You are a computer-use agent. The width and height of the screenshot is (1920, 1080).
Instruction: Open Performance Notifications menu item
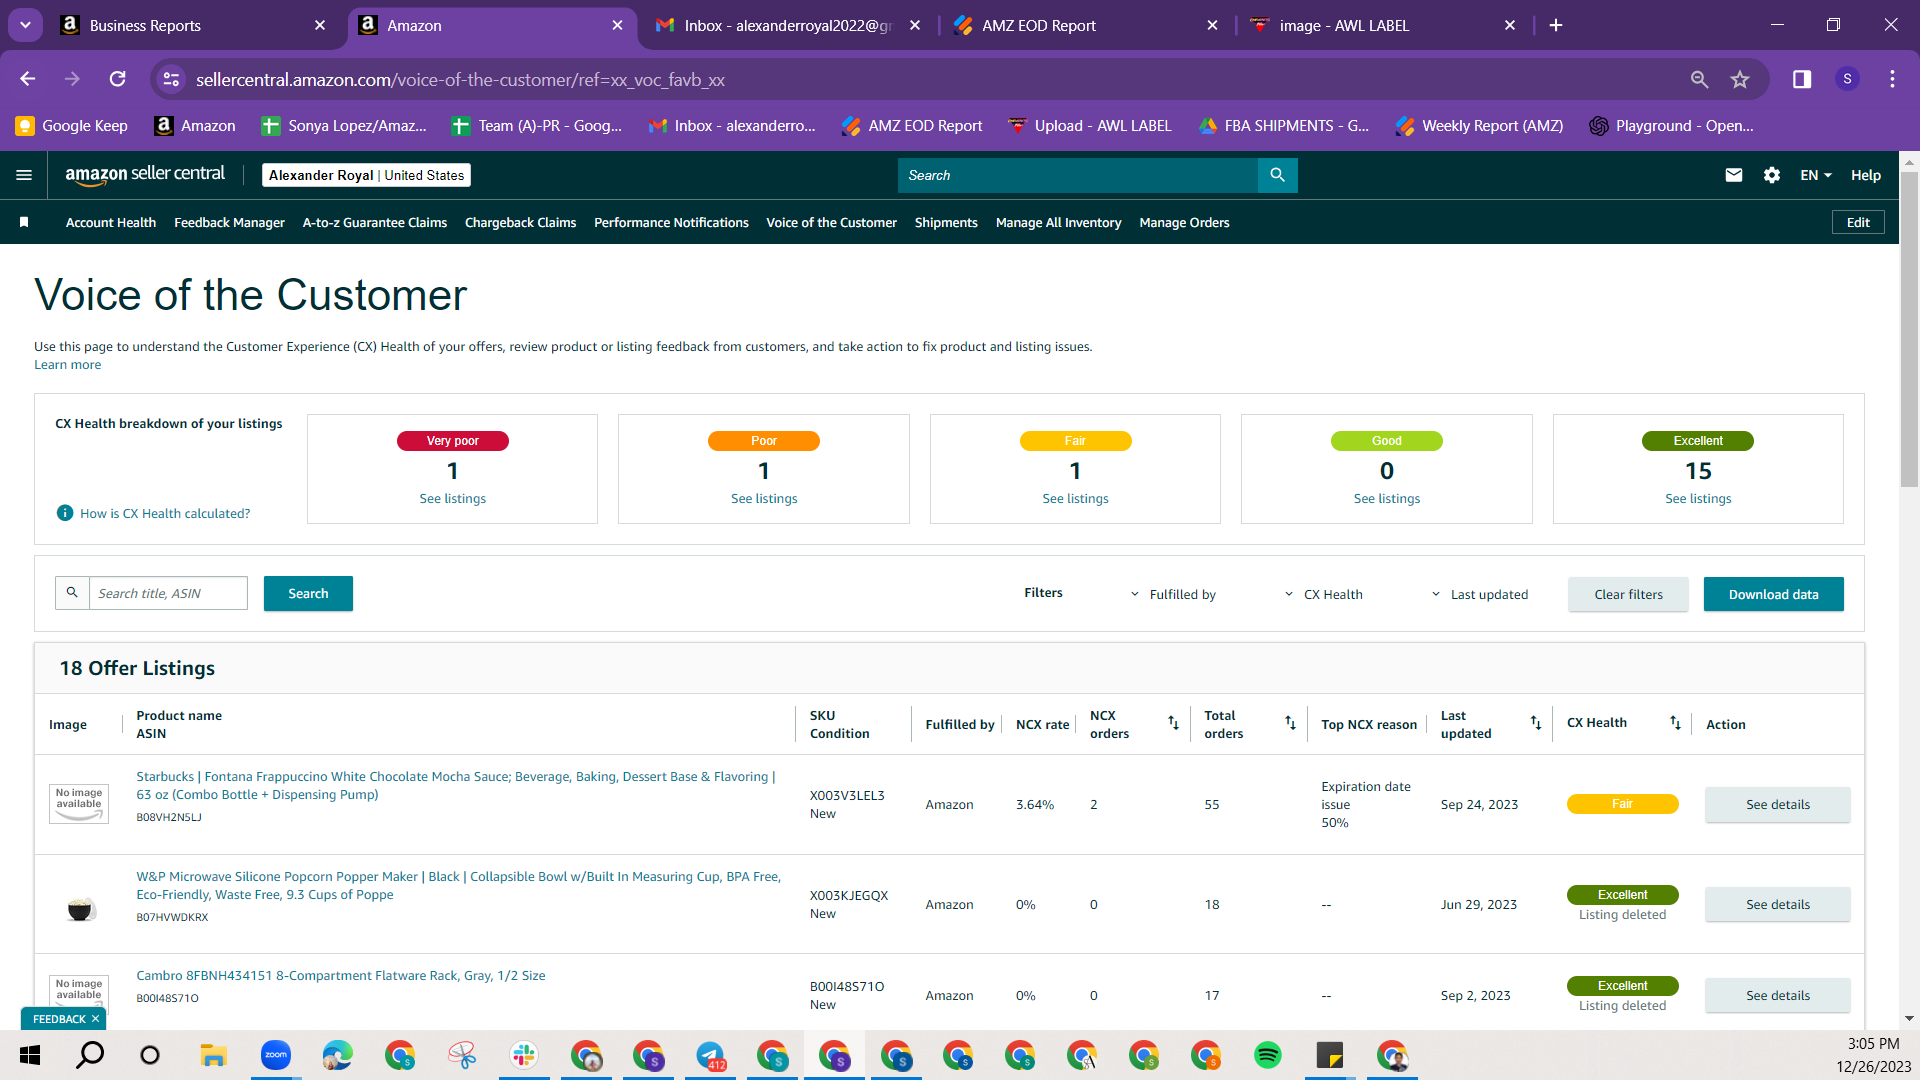point(671,222)
